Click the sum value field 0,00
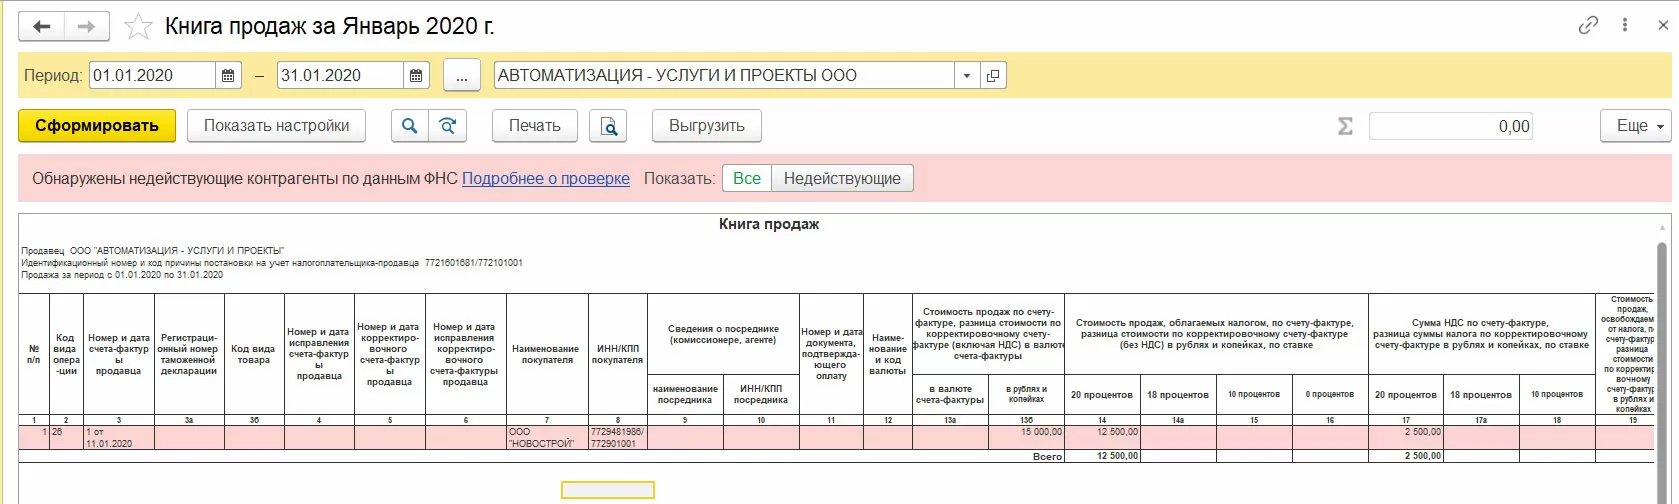1679x504 pixels. coord(1451,126)
